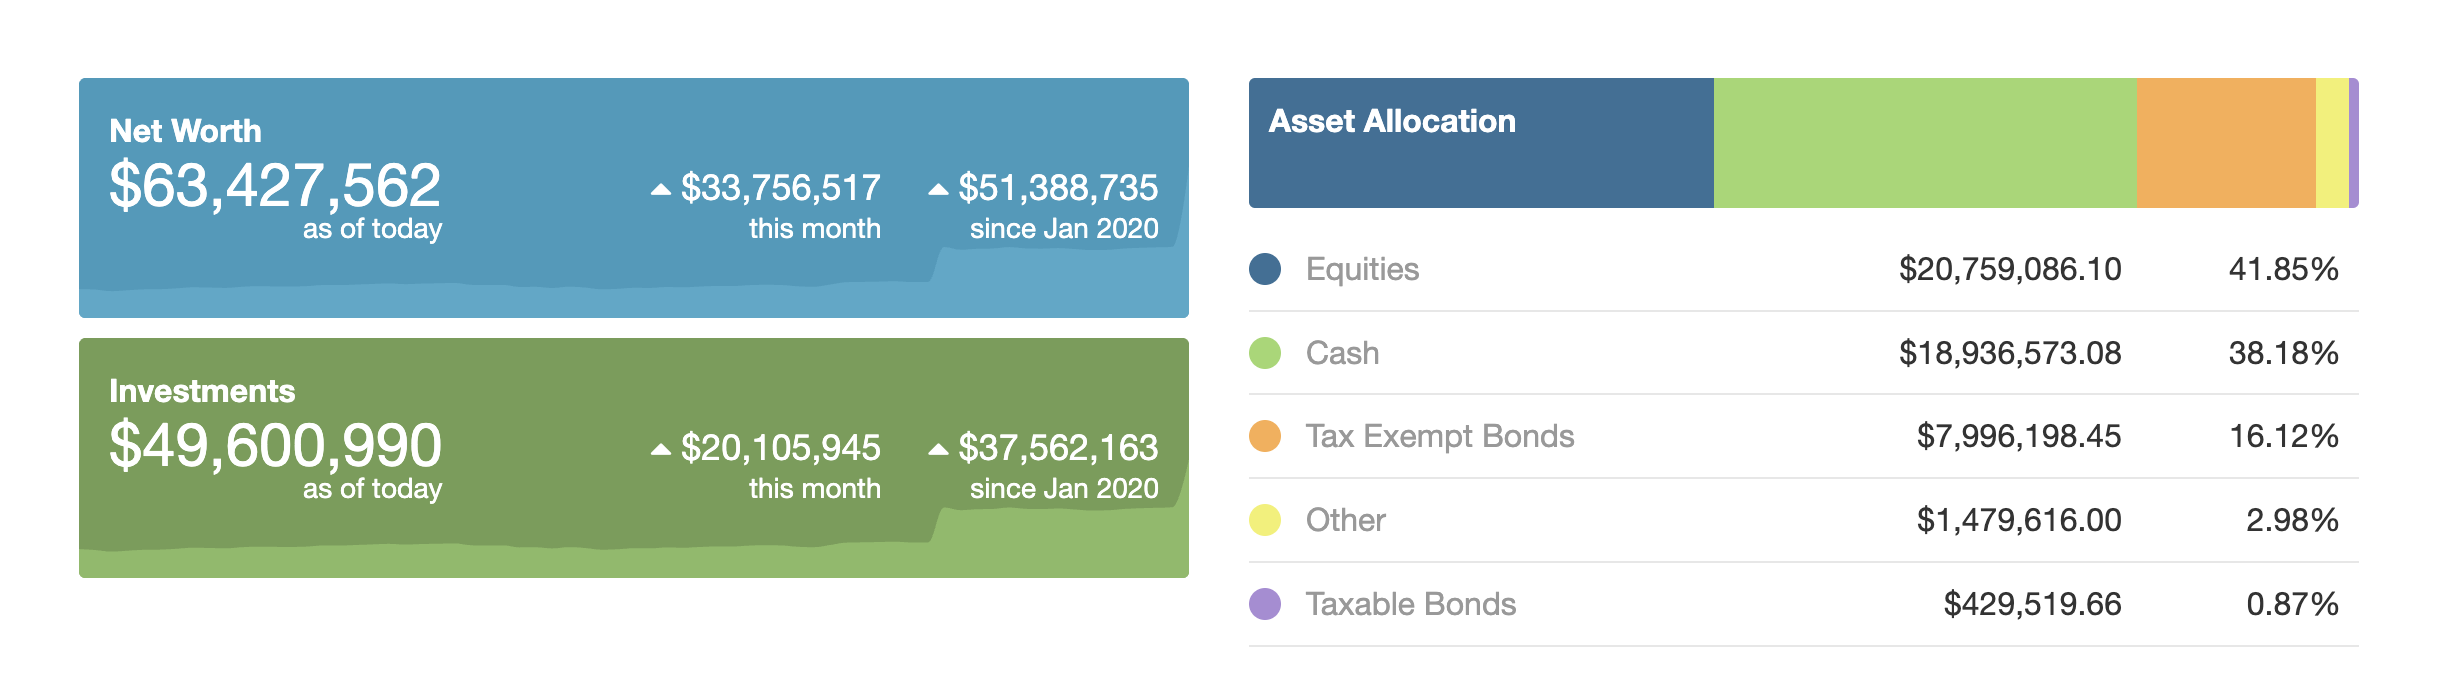This screenshot has height=678, width=2446.
Task: Select the yellow Other bar segment
Action: pos(2331,143)
